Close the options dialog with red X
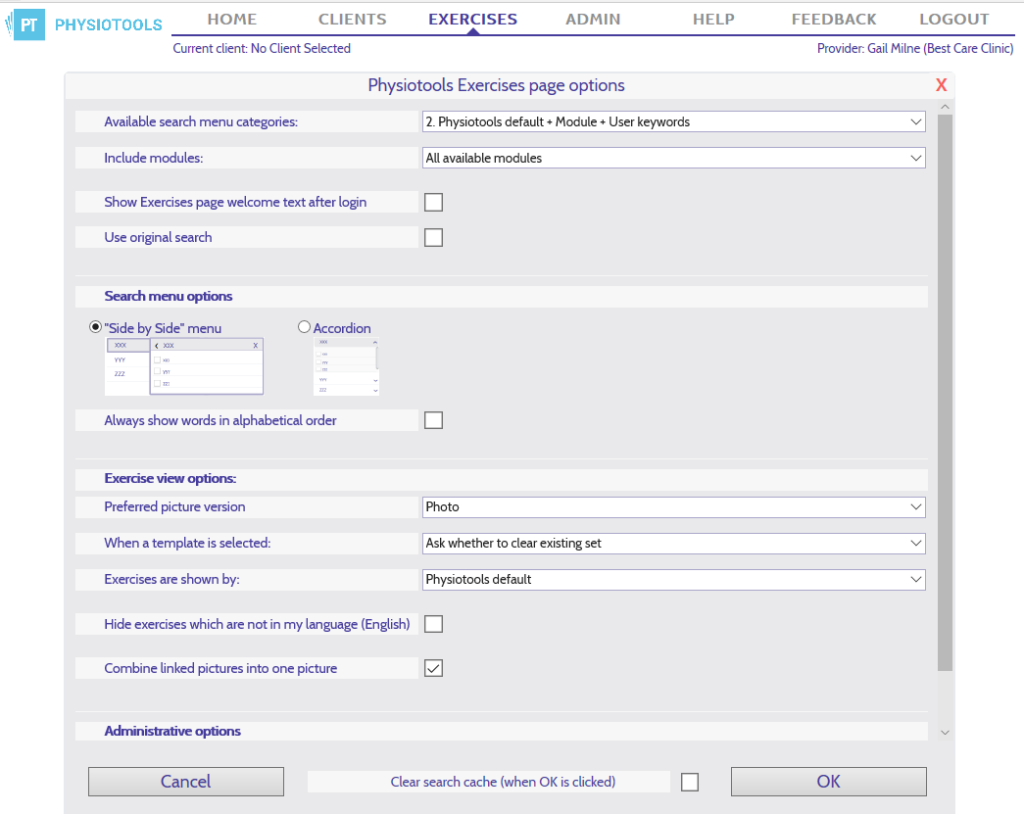Image resolution: width=1024 pixels, height=814 pixels. point(941,85)
